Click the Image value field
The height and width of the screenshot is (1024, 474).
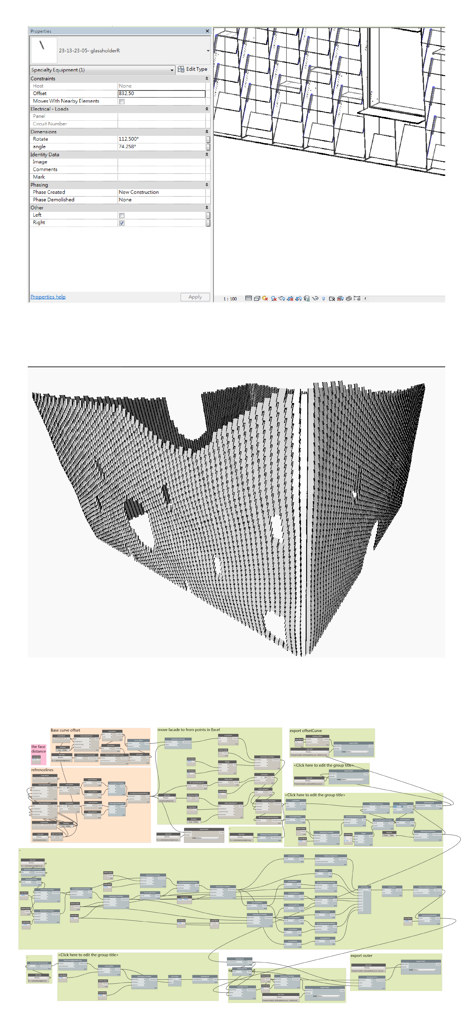click(x=161, y=161)
